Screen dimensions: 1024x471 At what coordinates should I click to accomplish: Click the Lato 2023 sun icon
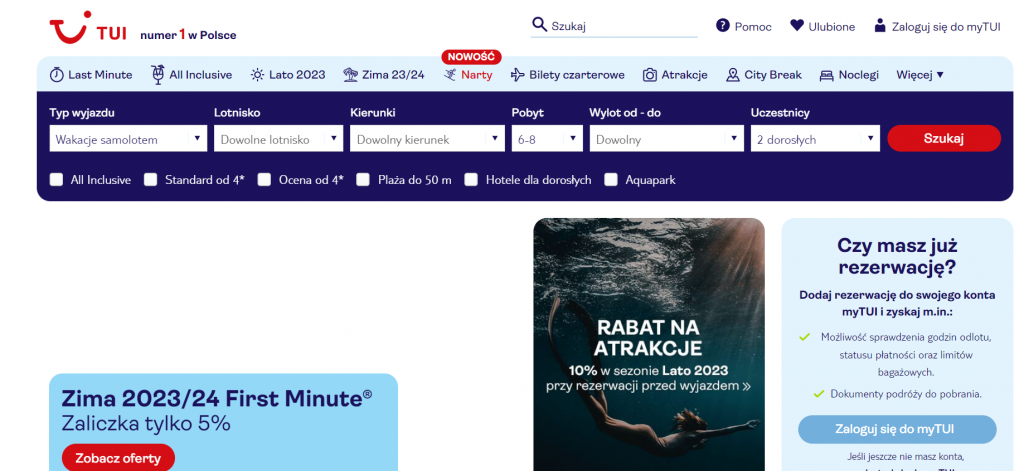click(x=257, y=74)
